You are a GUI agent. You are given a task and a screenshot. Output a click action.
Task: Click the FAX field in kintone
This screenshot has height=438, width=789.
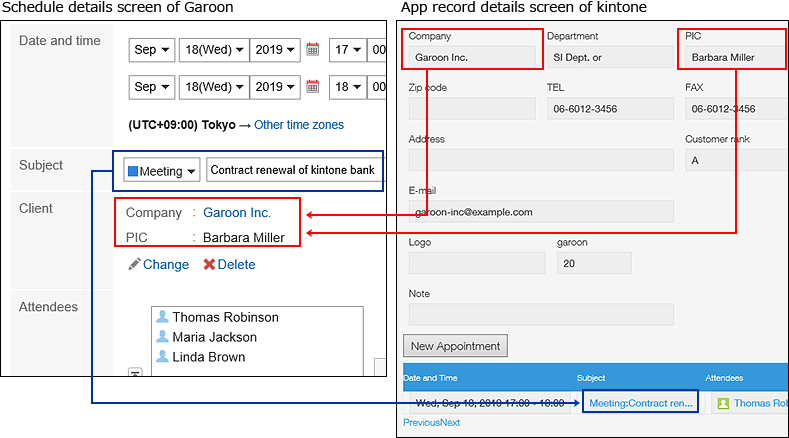(x=736, y=109)
